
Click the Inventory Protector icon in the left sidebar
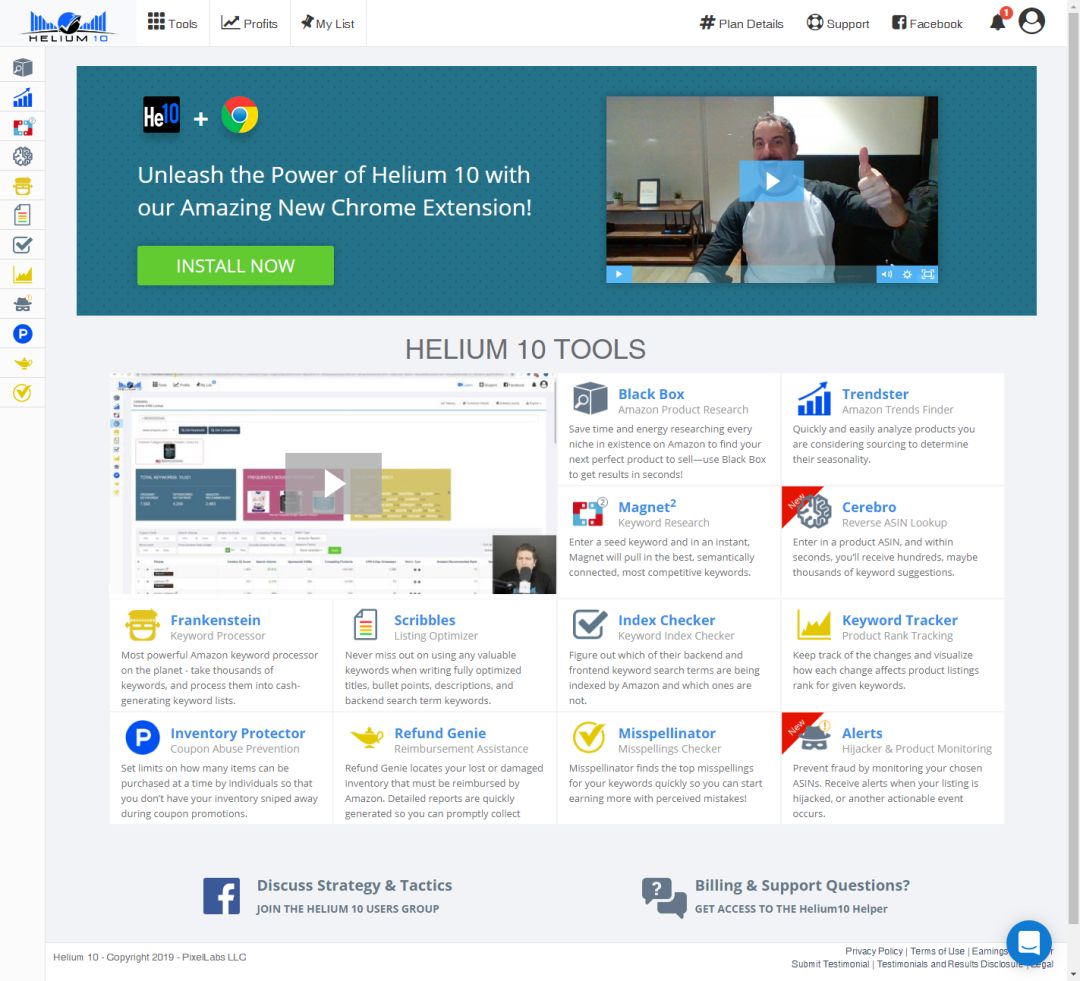coord(22,334)
